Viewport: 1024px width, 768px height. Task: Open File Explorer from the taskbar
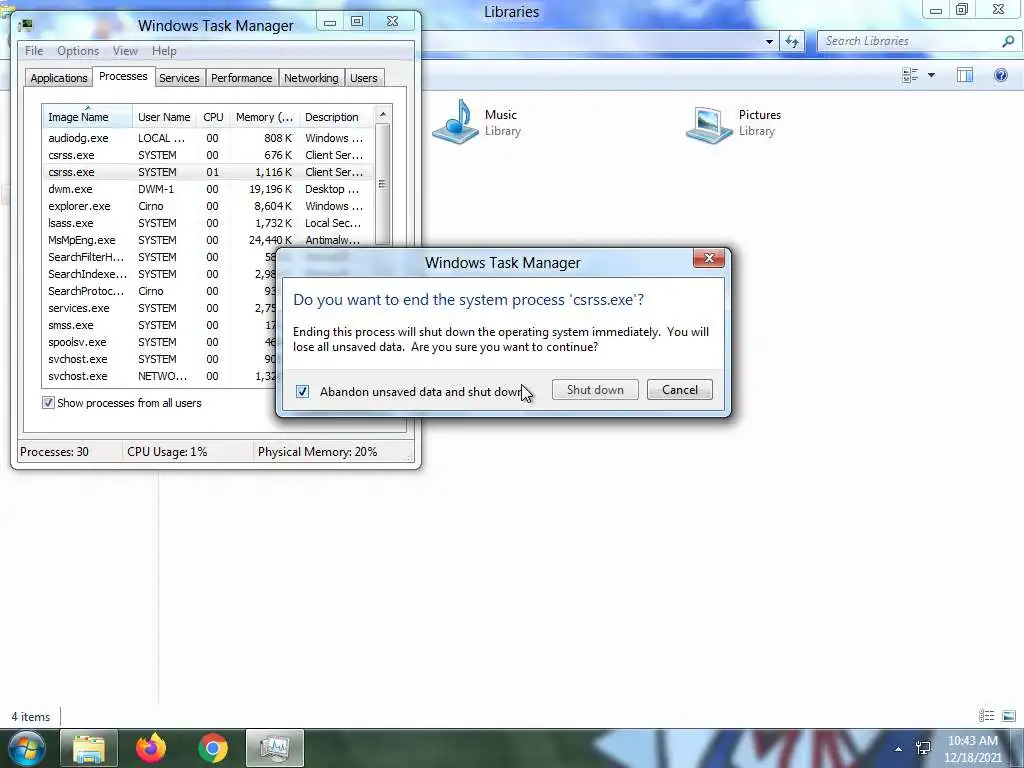89,748
